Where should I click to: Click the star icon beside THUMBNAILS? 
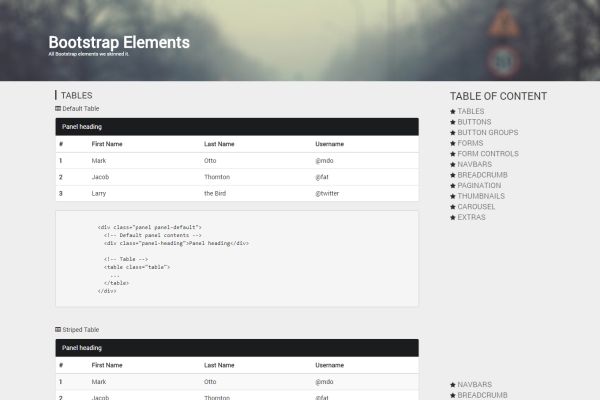click(453, 196)
